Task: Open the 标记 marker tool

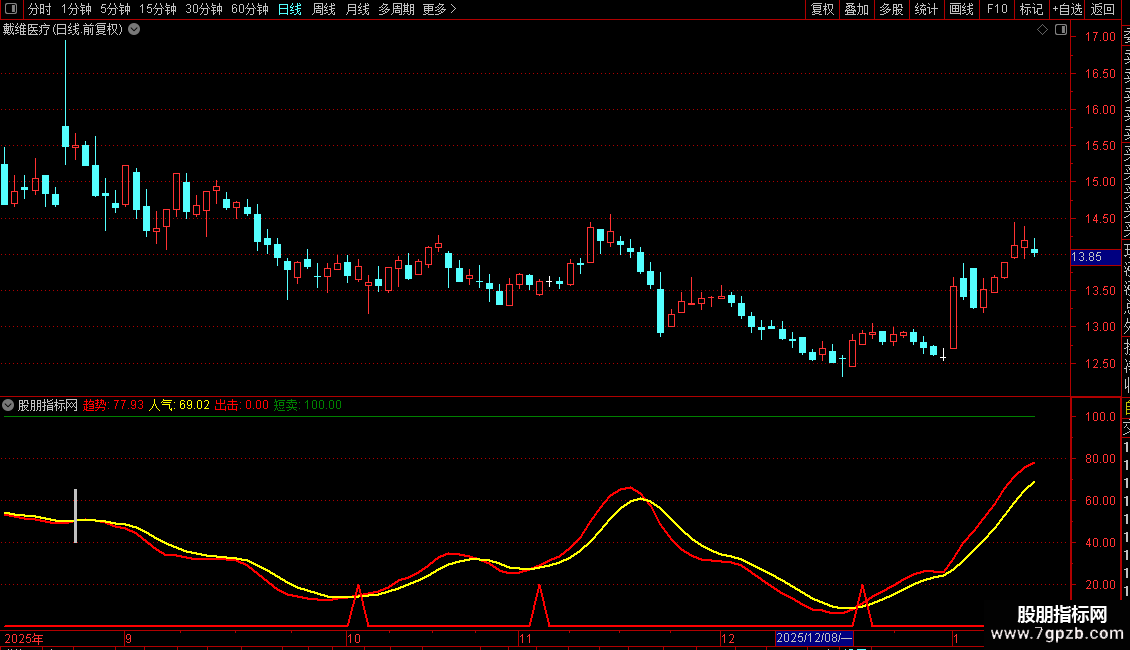Action: (x=1030, y=9)
